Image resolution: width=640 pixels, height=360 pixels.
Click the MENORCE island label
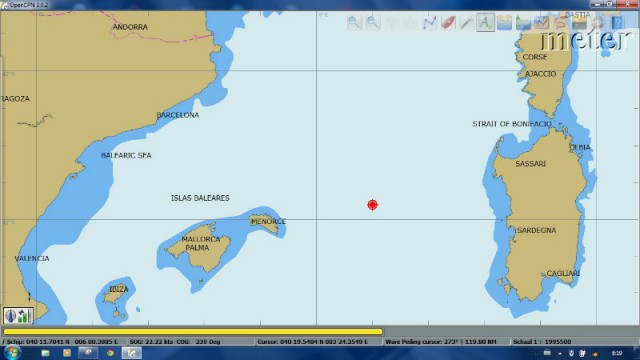(268, 221)
